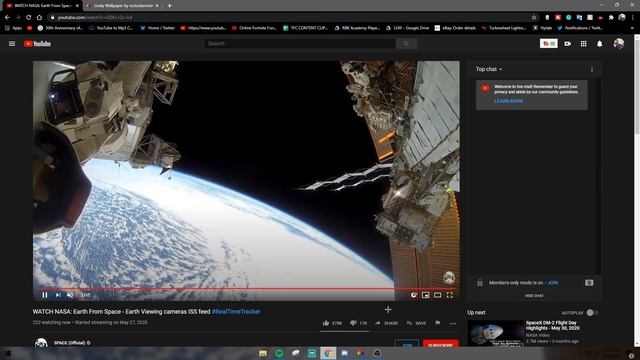The width and height of the screenshot is (640, 360).
Task: Join the SPACE (Official) channel membership
Action: click(407, 344)
